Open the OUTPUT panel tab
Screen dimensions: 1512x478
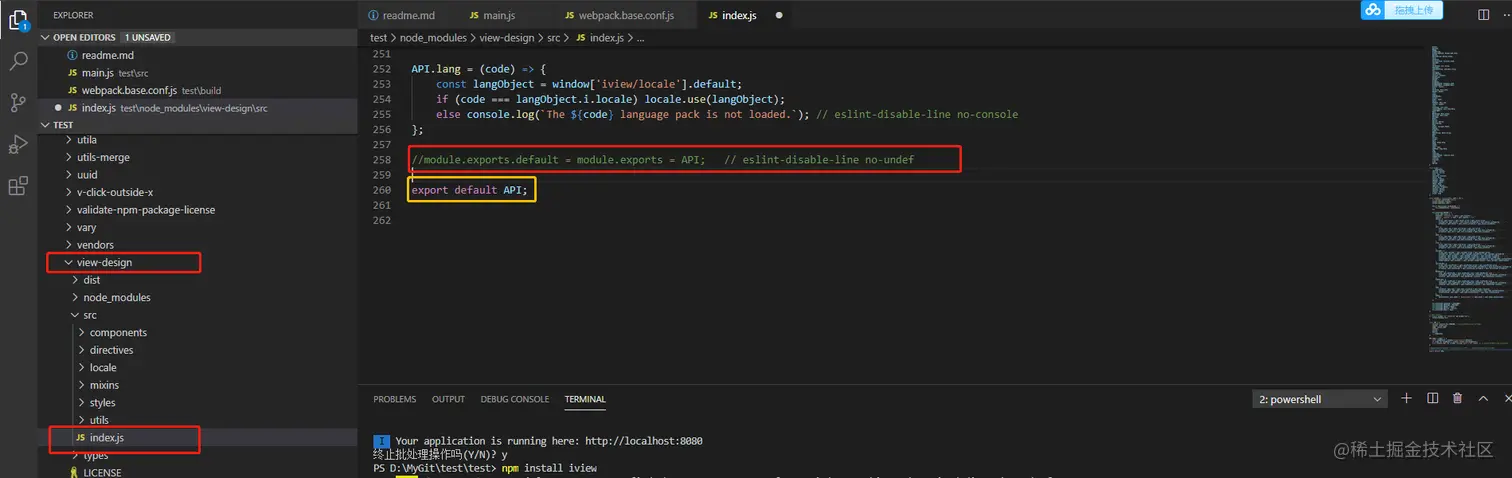[448, 399]
